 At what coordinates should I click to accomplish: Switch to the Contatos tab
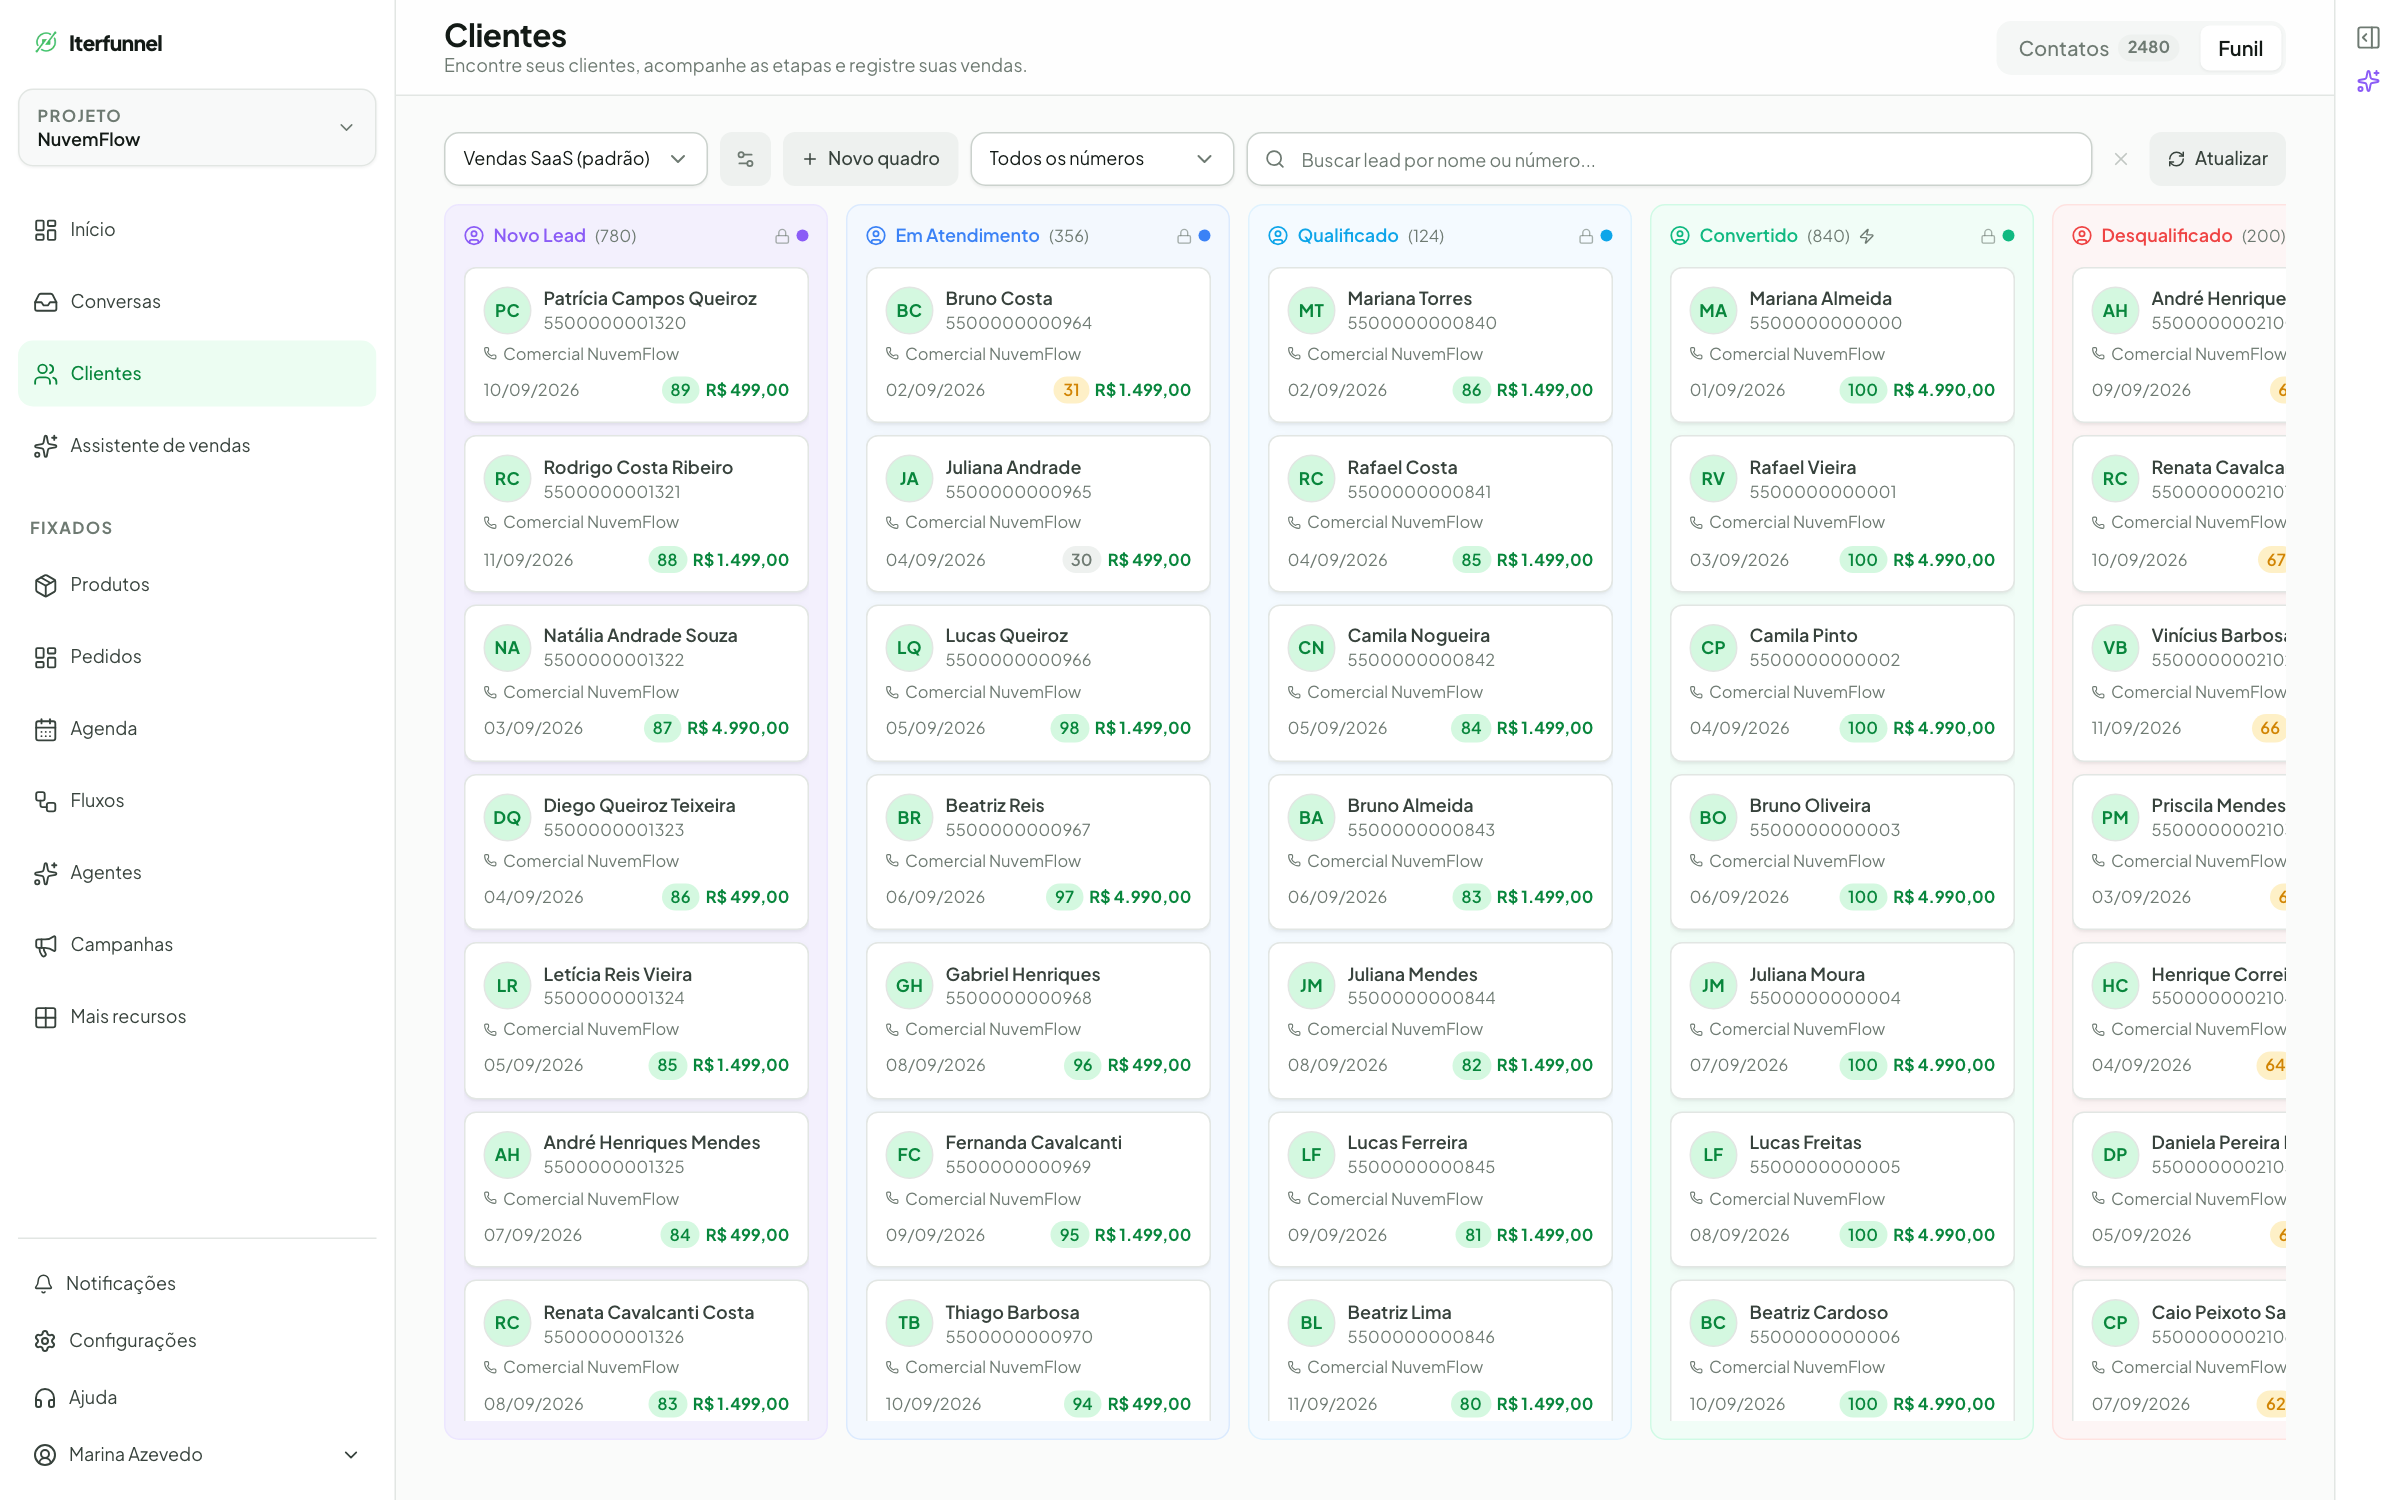coord(2097,48)
